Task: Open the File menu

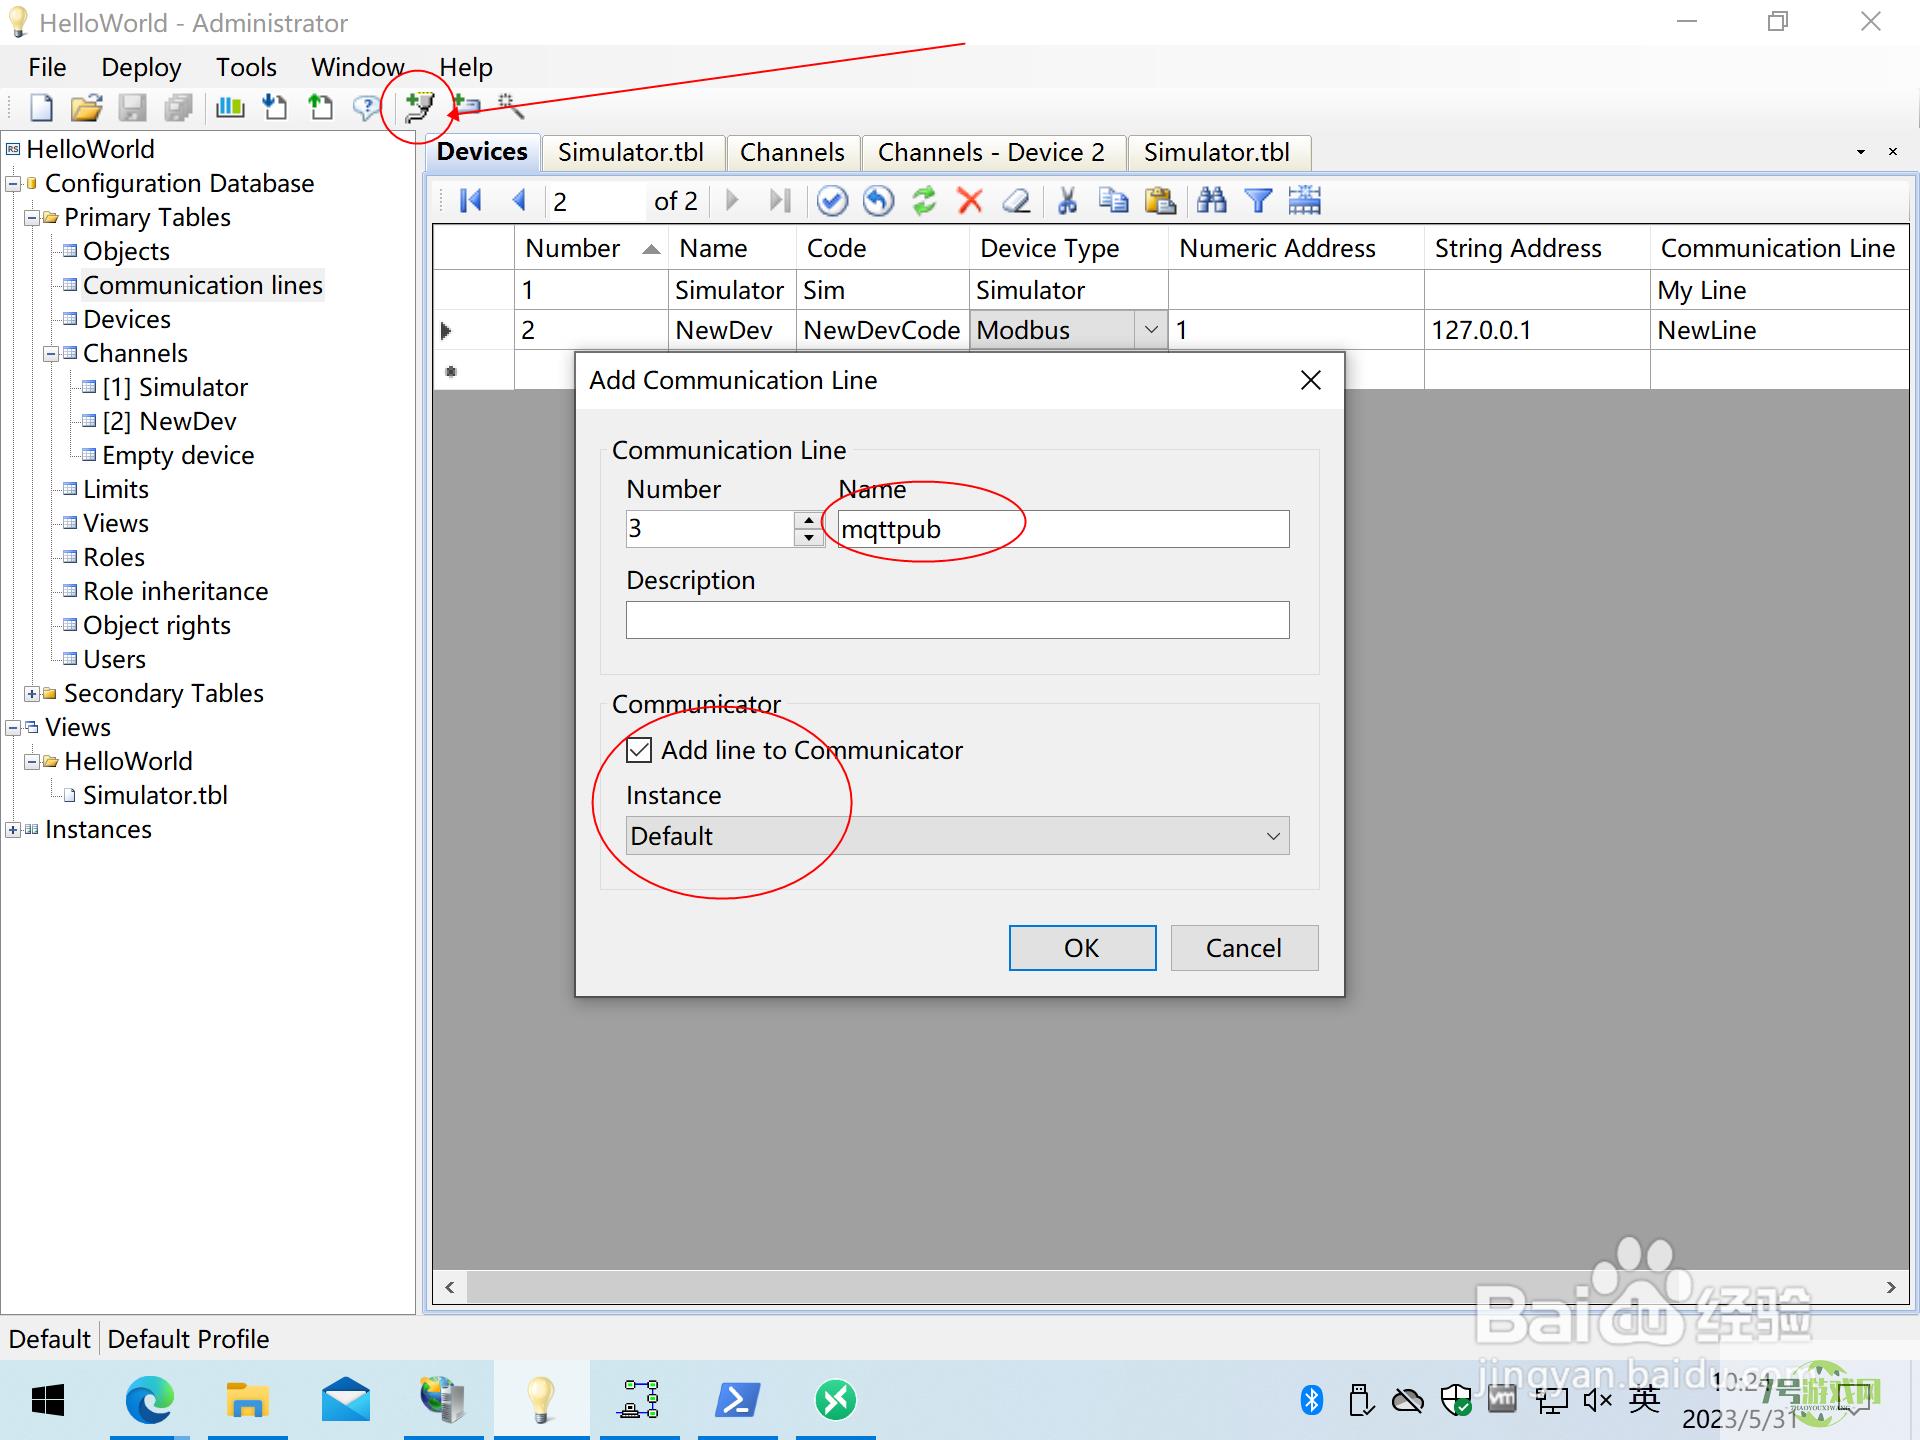Action: tap(47, 67)
